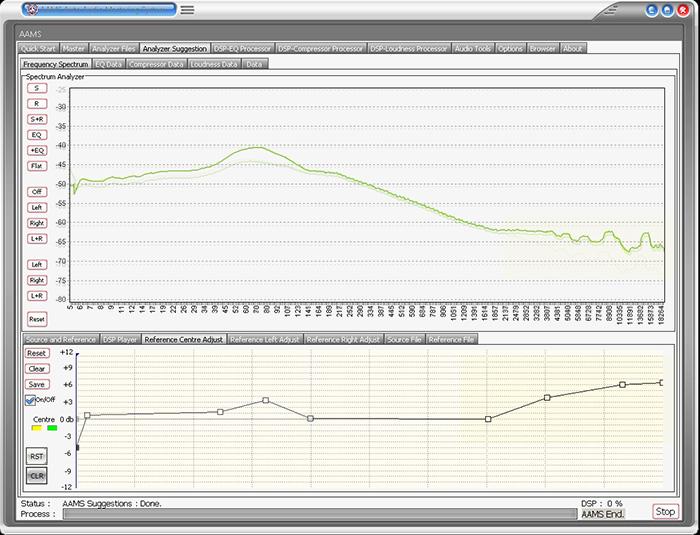Click the yellow Centre color swatch

coord(37,428)
